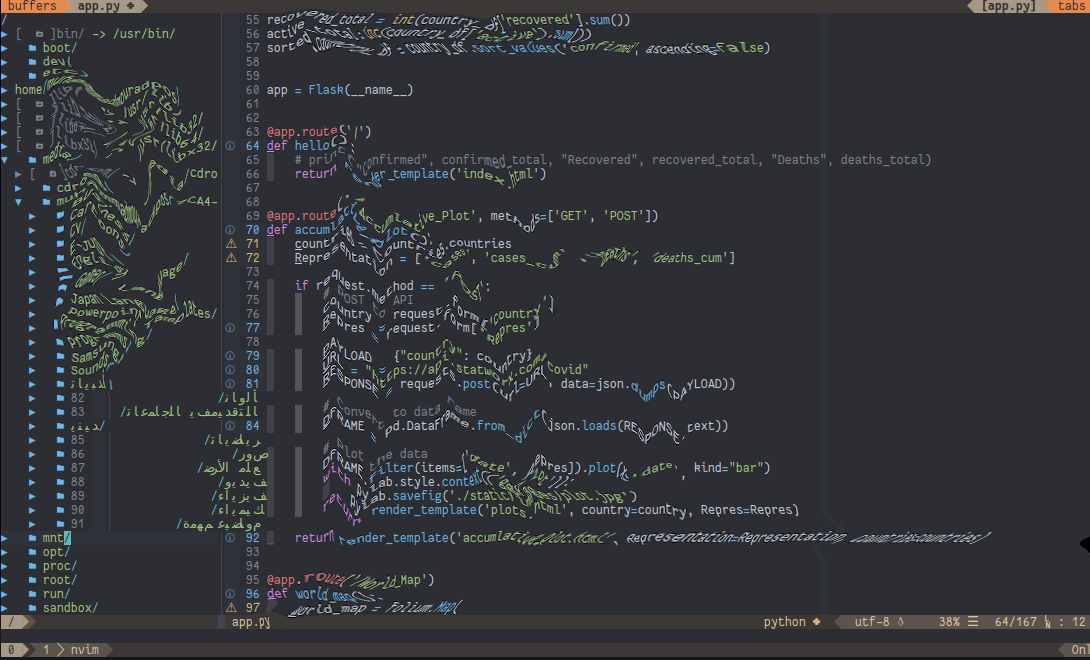Click the buffers label in tabline

[x=32, y=6]
